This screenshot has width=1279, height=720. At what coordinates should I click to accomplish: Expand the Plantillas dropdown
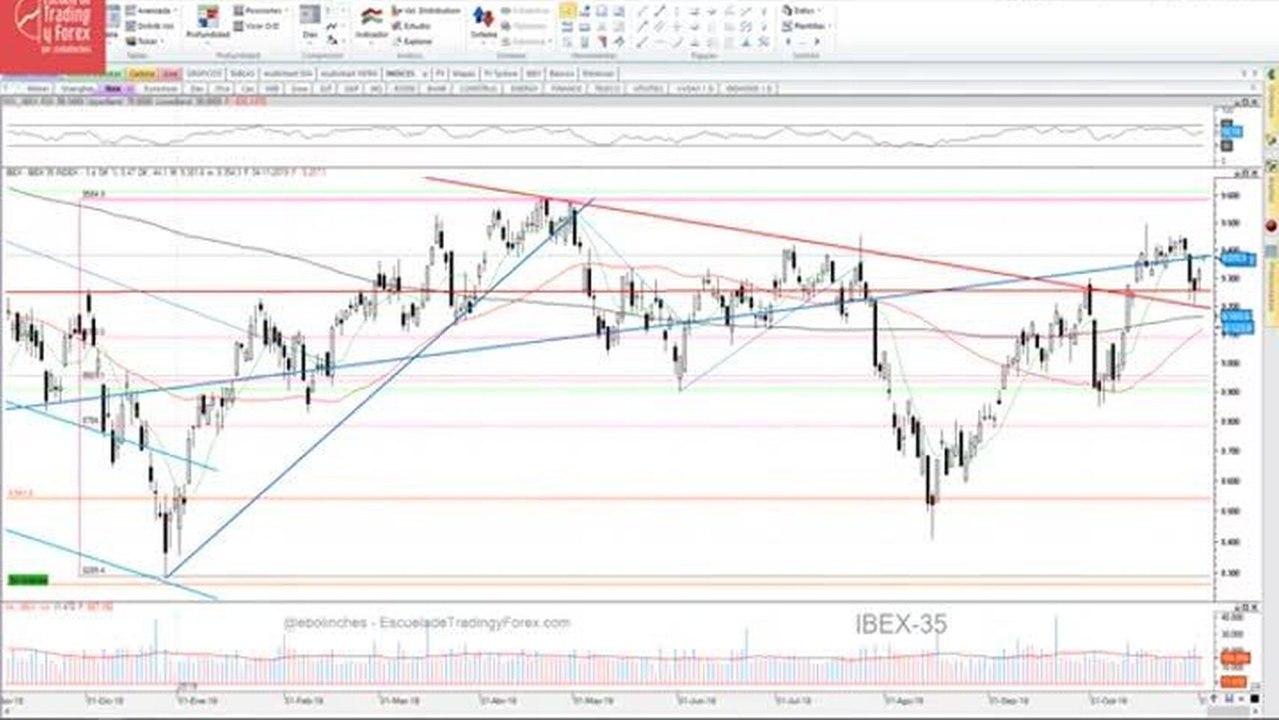[806, 26]
